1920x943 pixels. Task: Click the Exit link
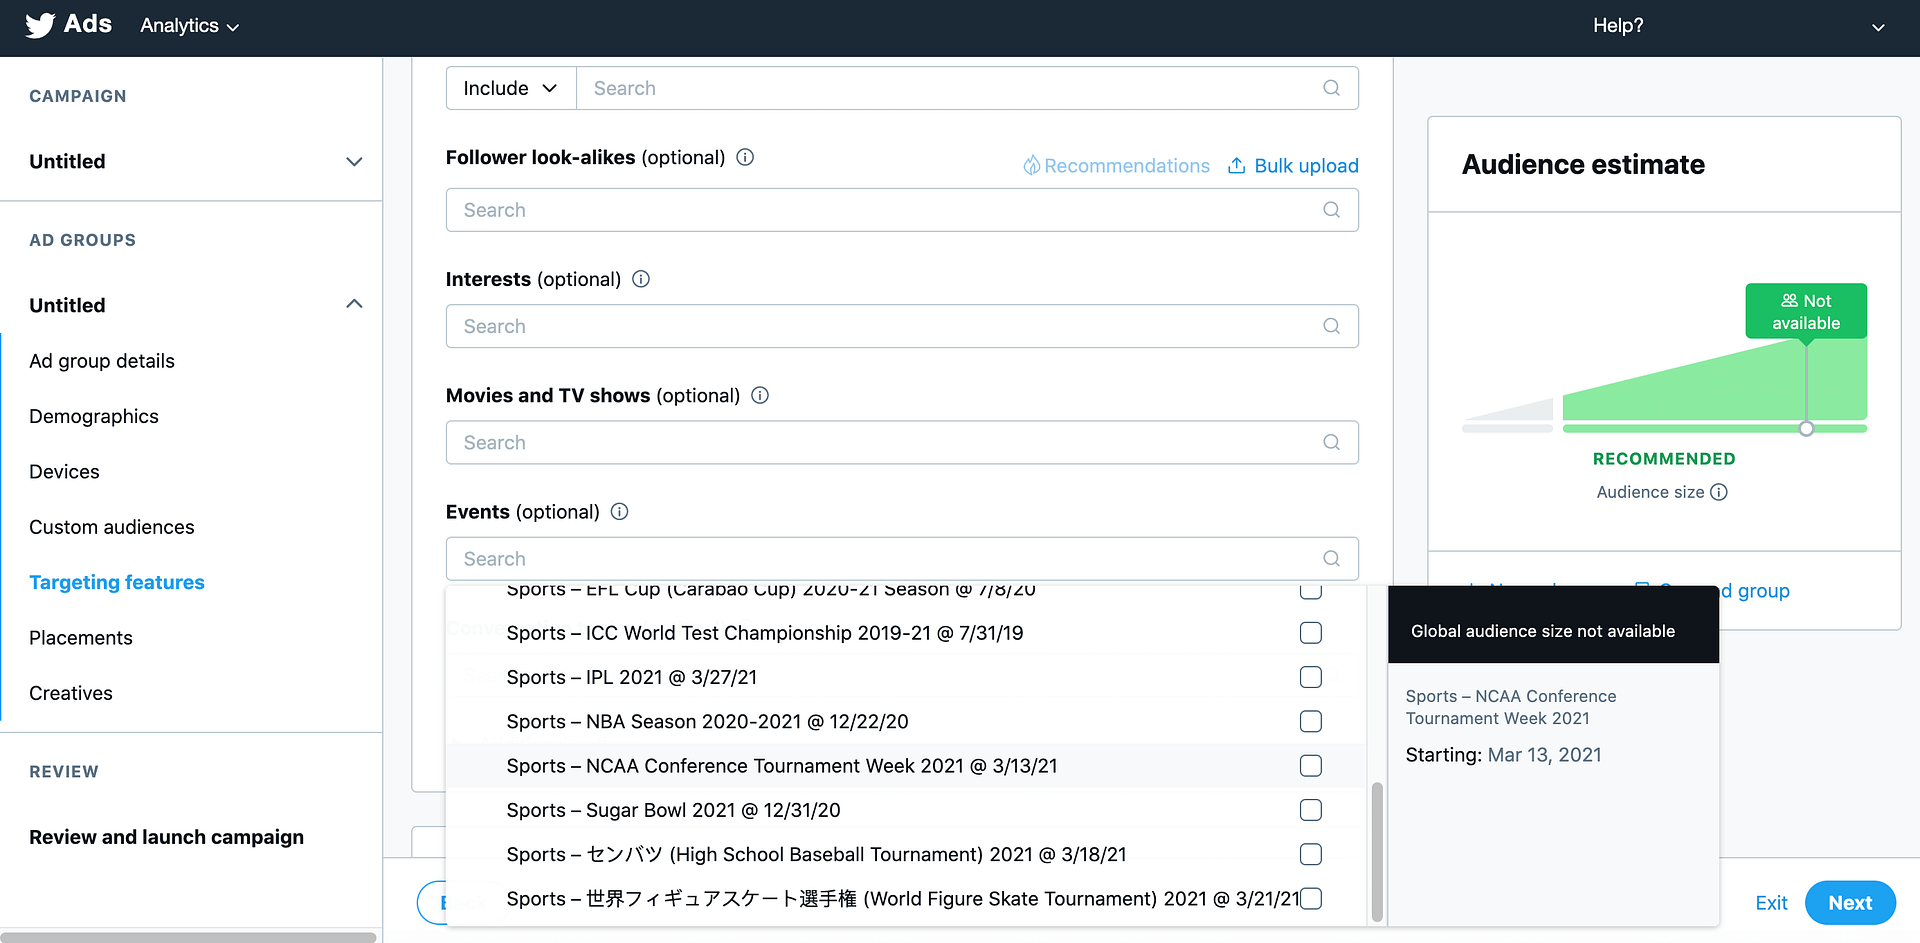coord(1771,903)
